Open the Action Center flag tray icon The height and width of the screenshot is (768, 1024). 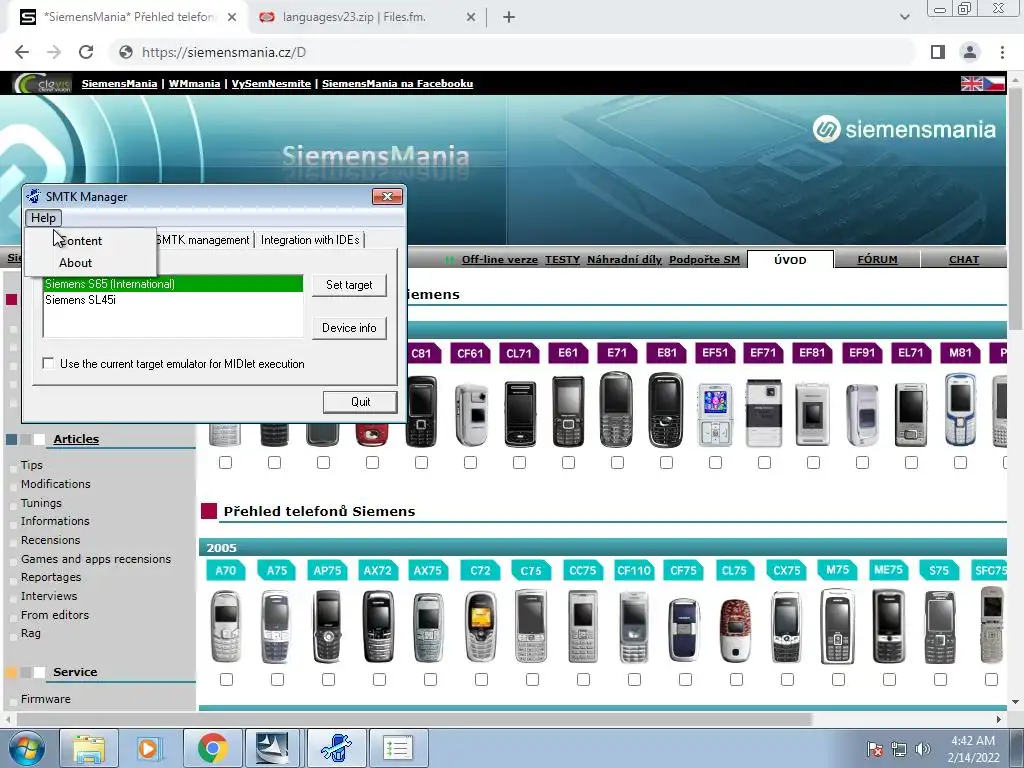click(x=875, y=749)
